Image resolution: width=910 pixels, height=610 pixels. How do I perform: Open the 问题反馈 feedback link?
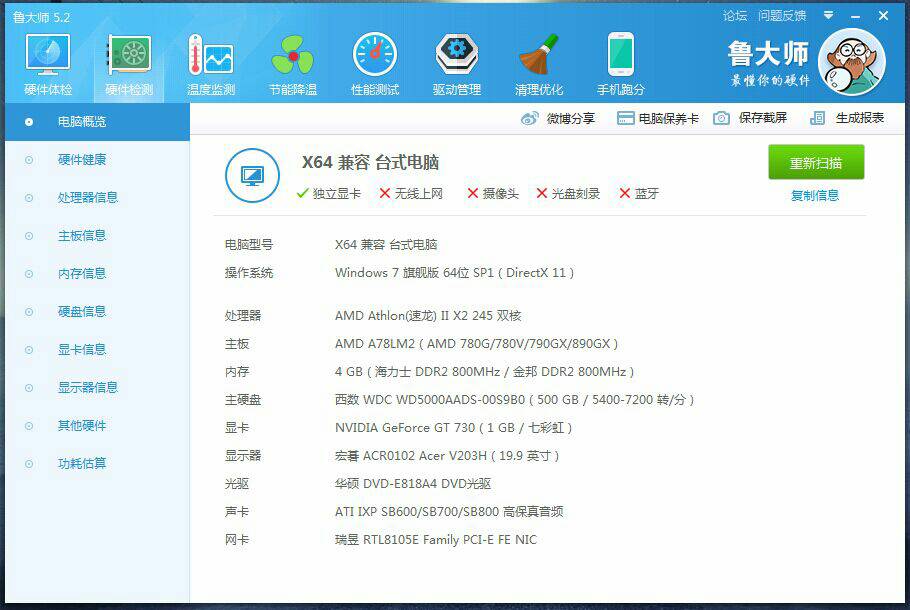pyautogui.click(x=782, y=16)
